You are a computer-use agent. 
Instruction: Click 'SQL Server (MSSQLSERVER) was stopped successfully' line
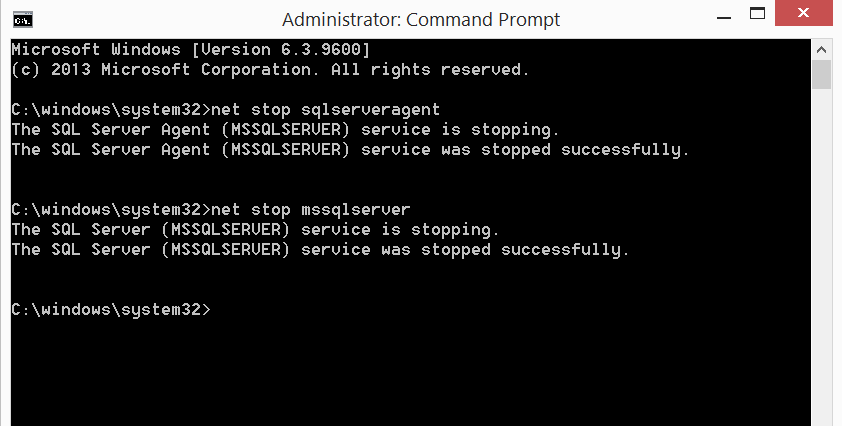320,250
